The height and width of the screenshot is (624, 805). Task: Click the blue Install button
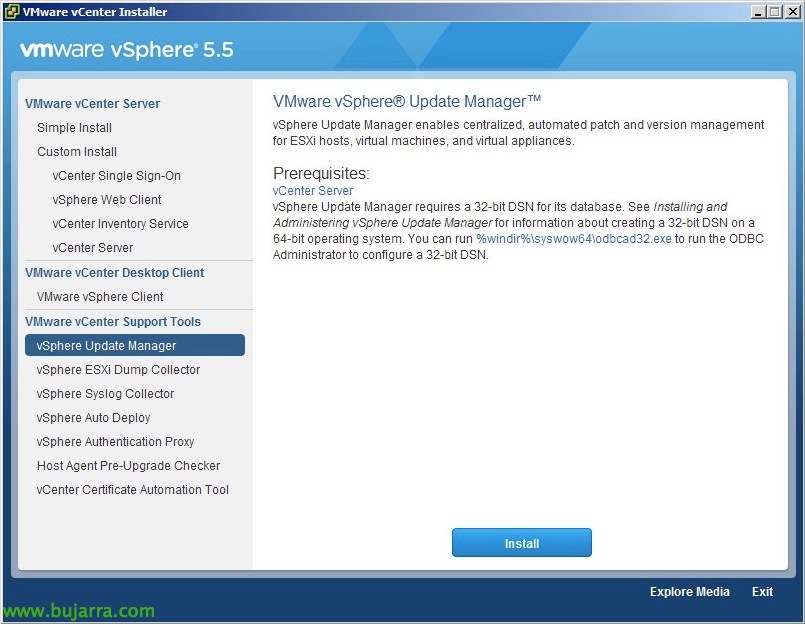[522, 543]
